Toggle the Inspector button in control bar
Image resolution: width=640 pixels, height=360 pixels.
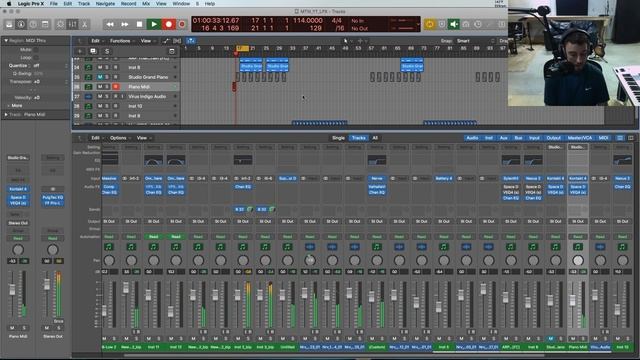point(21,24)
